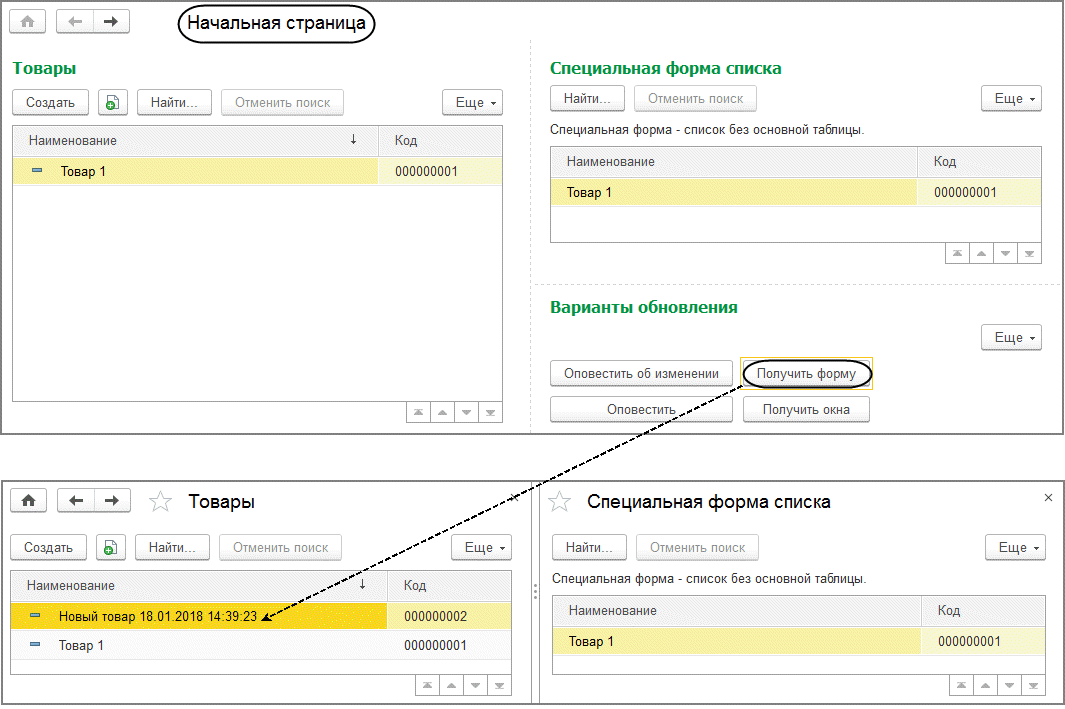Jump to first row in top Товары list
This screenshot has height=709, width=1065.
tap(418, 412)
